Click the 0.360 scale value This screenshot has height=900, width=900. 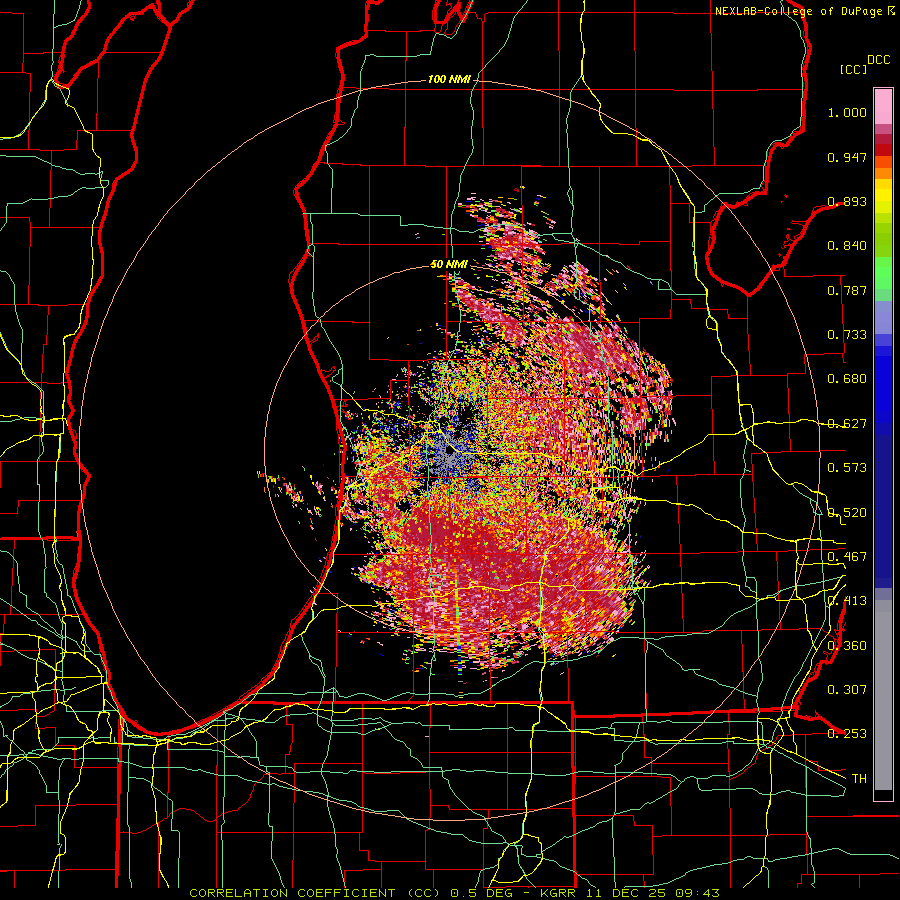(x=847, y=646)
